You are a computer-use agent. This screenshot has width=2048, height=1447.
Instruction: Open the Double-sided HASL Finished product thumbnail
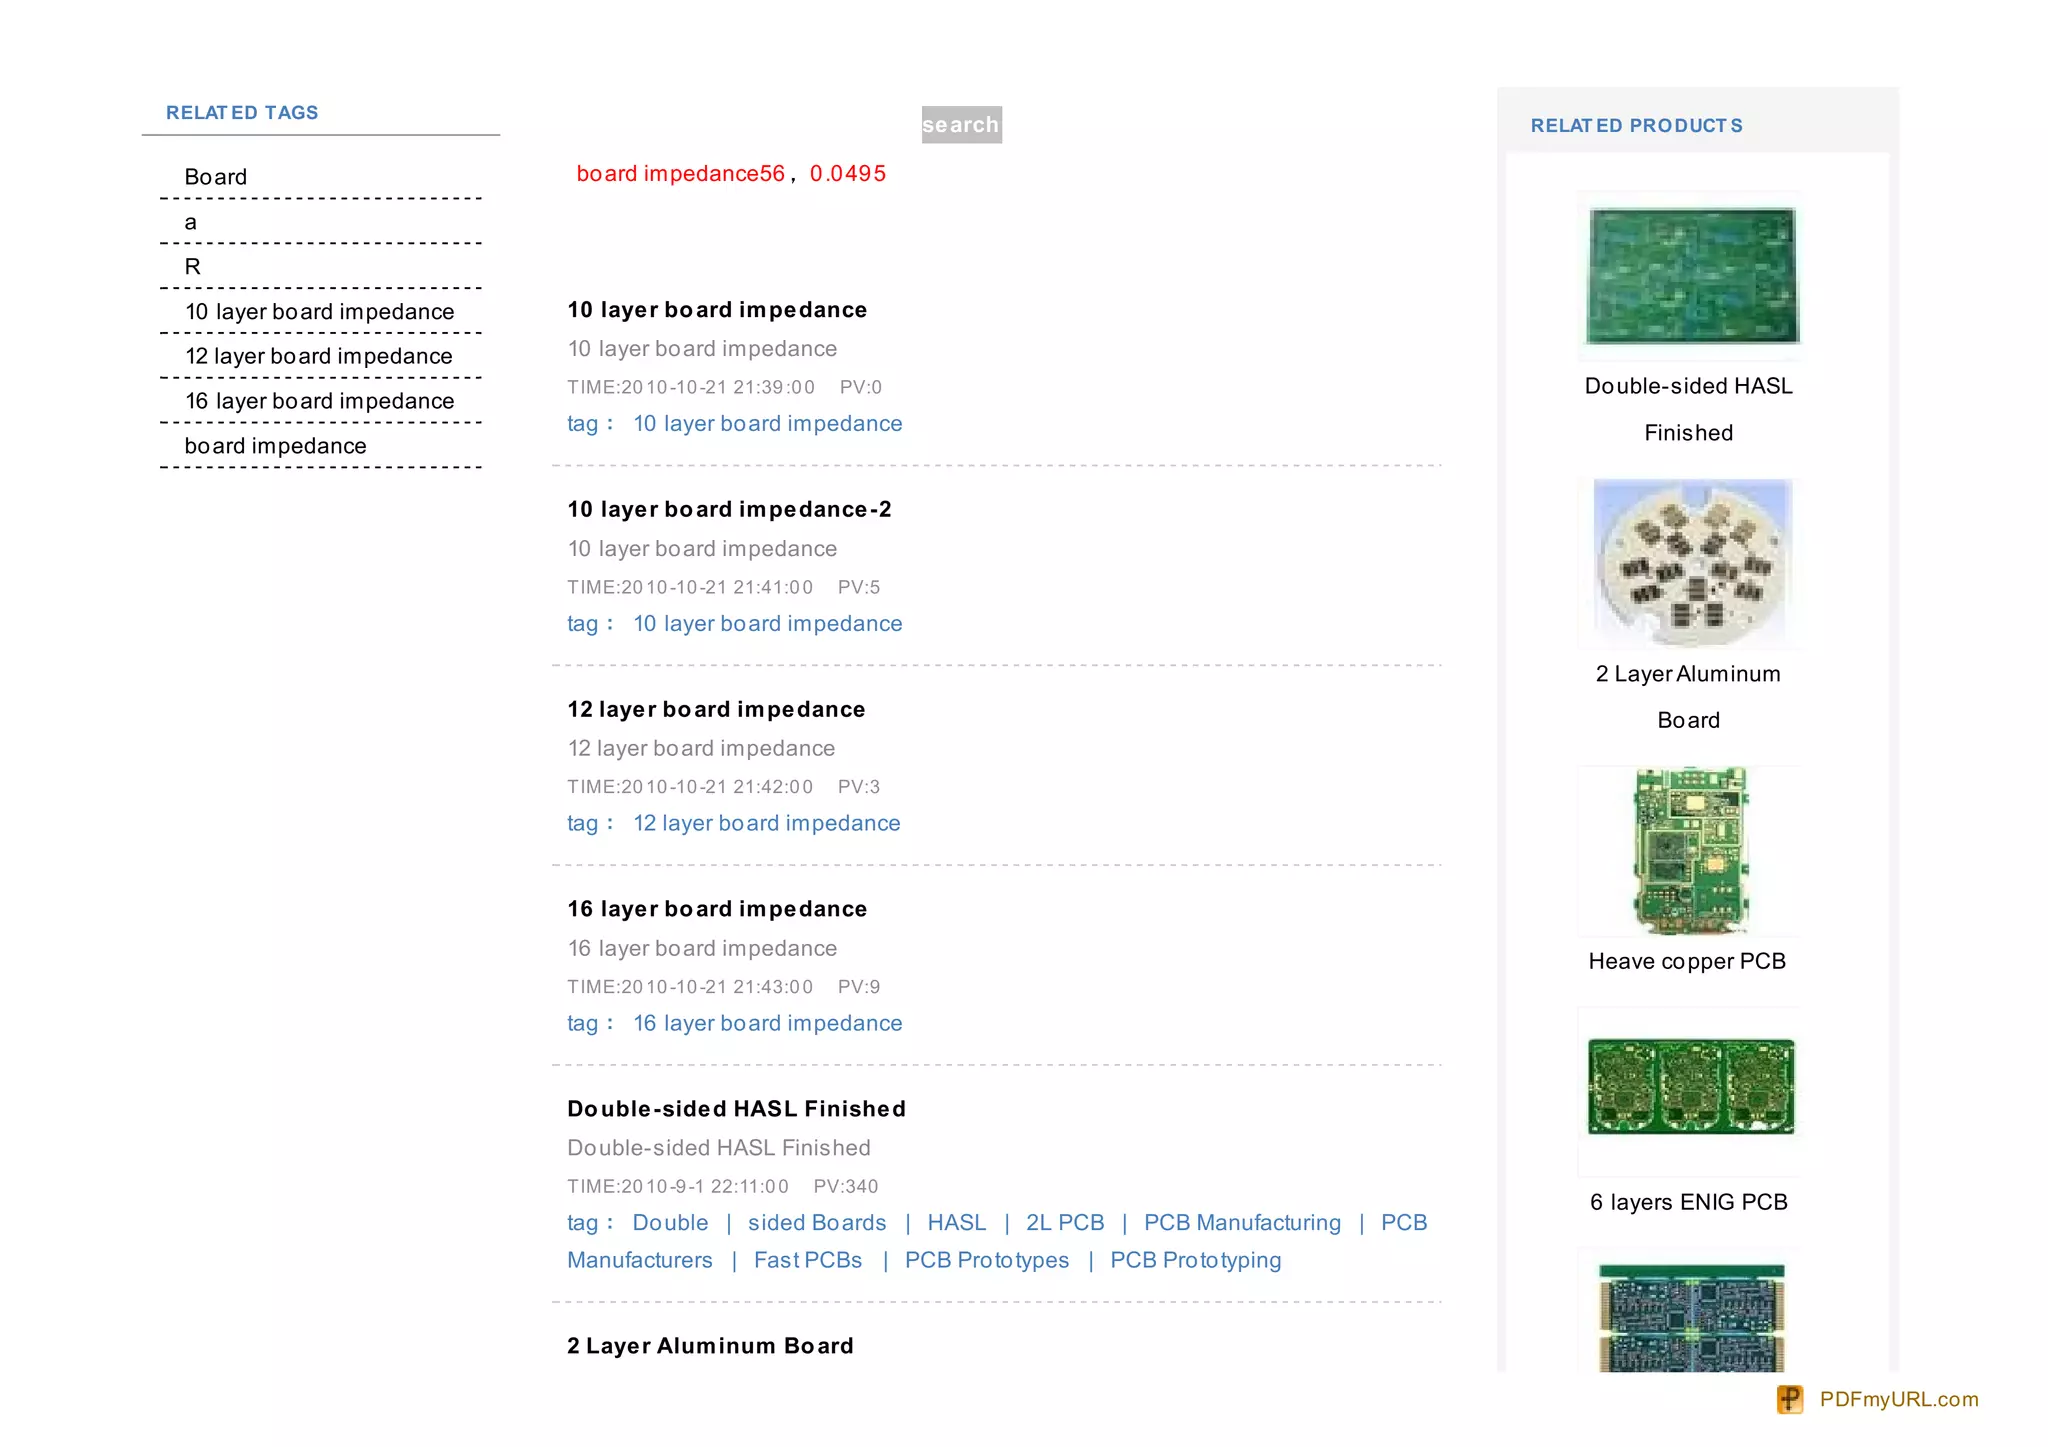click(x=1691, y=276)
